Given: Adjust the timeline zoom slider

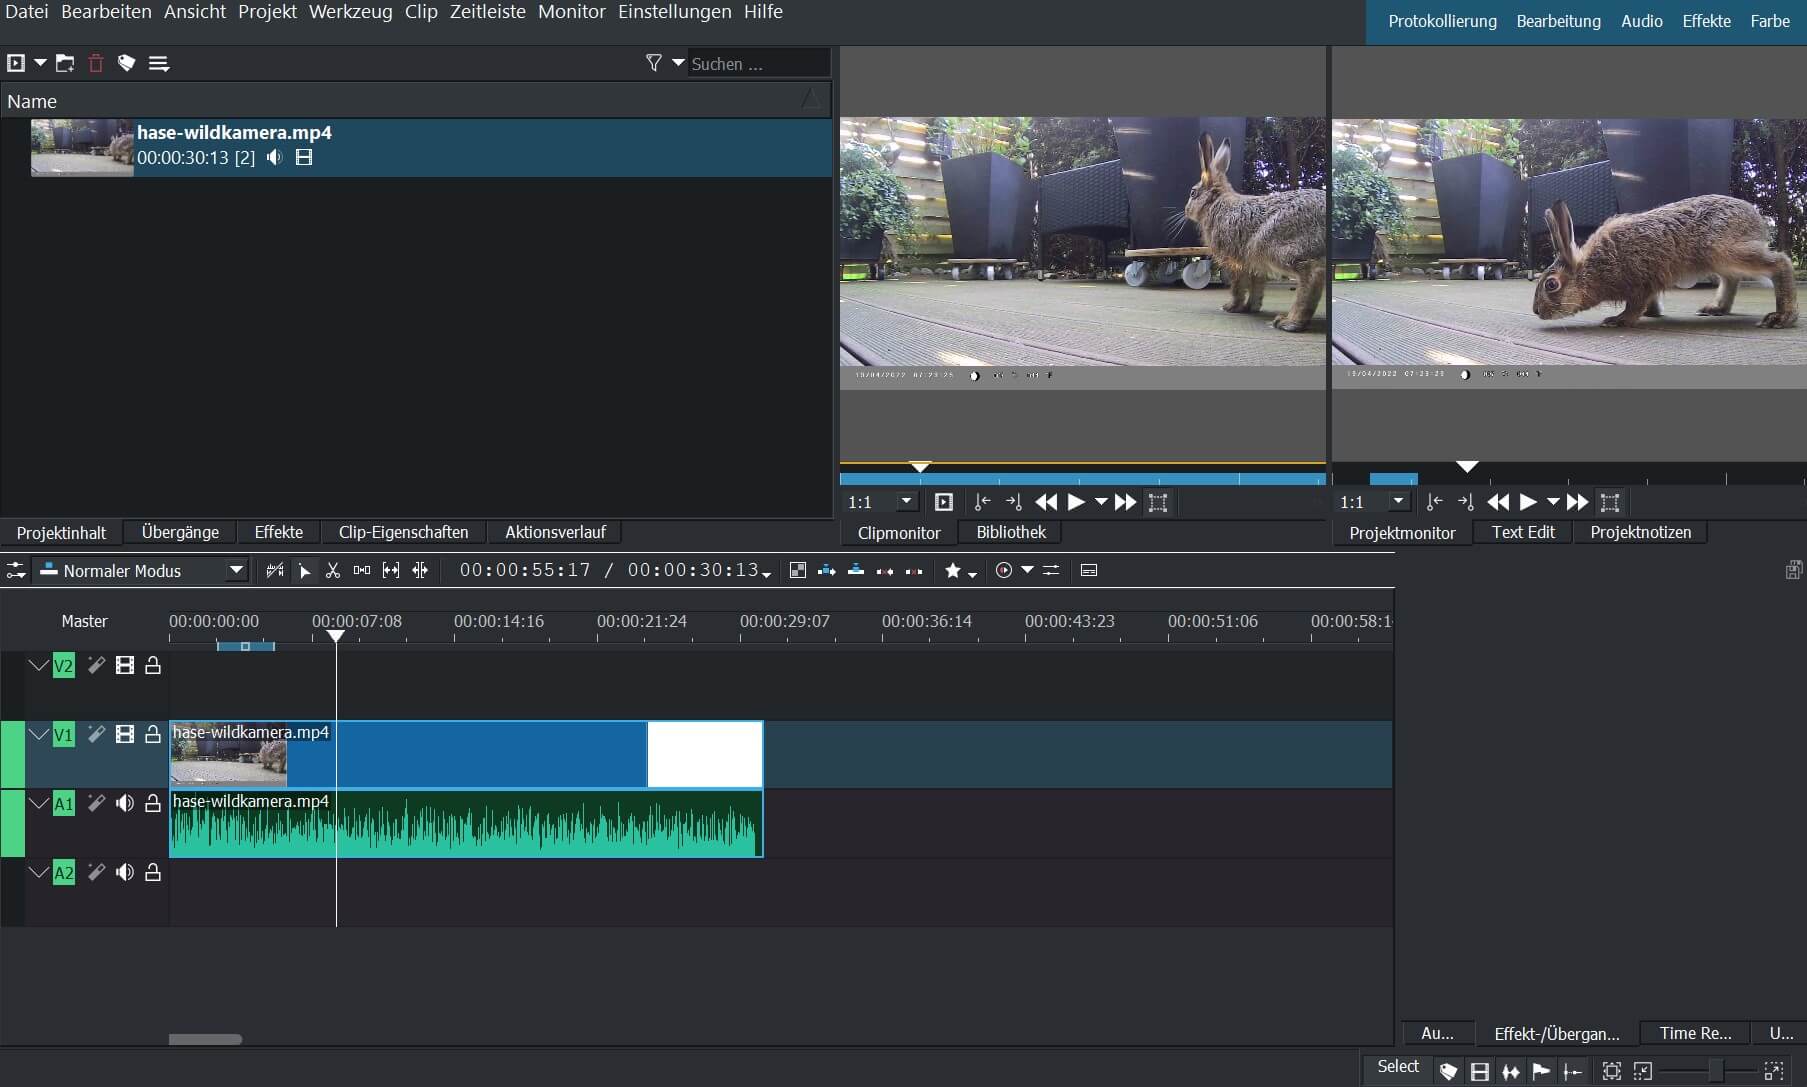Looking at the screenshot, I should pos(1715,1071).
